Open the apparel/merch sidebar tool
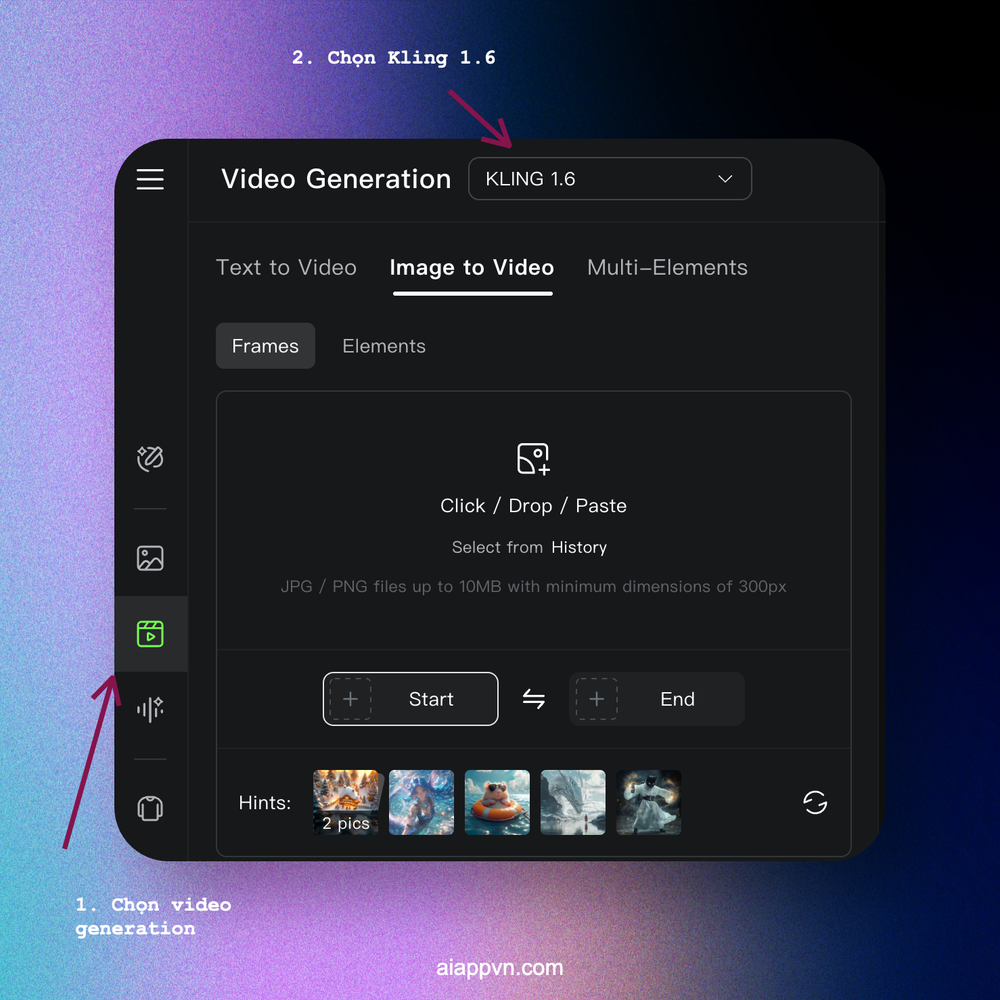The width and height of the screenshot is (1000, 1000). (x=150, y=808)
